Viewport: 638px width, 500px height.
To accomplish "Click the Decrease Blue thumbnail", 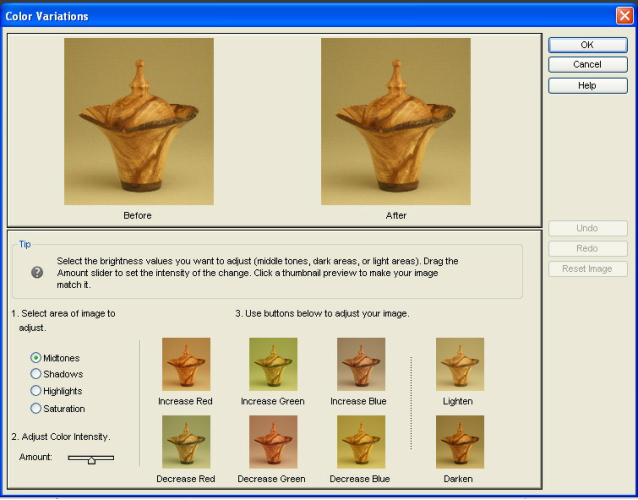I will pyautogui.click(x=360, y=442).
